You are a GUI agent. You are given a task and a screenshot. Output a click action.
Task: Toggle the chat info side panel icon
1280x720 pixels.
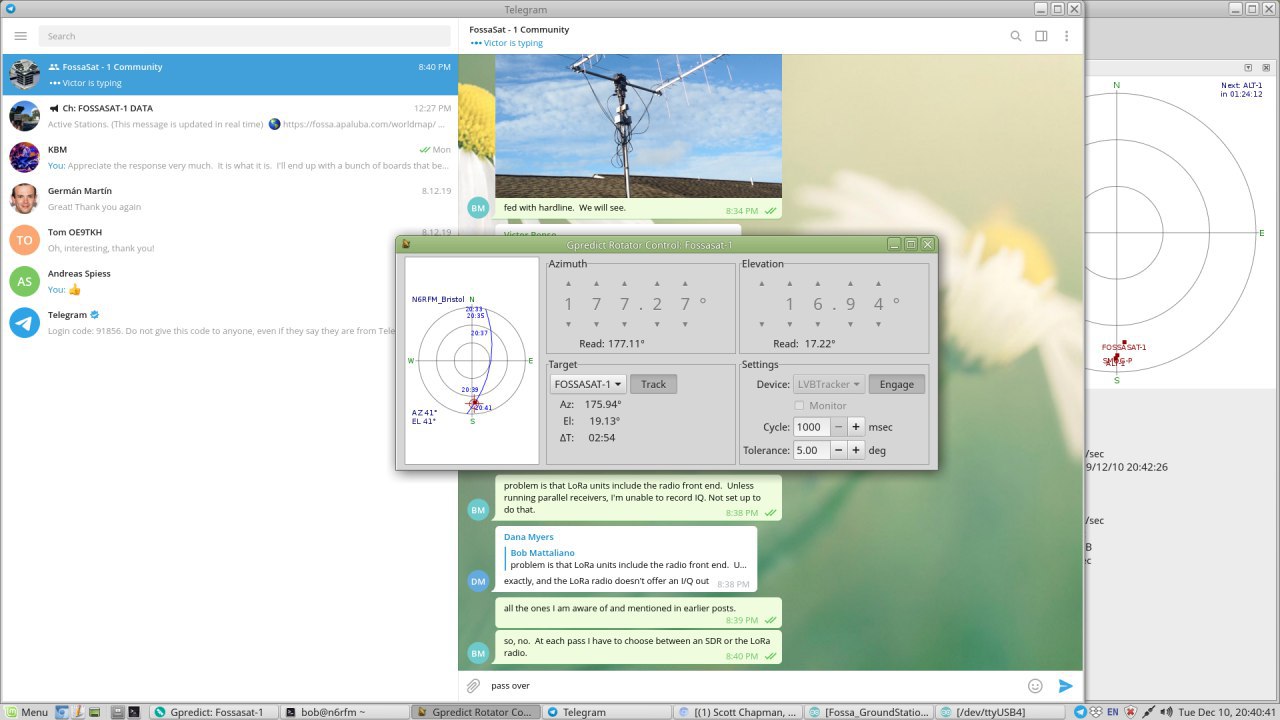[1041, 36]
